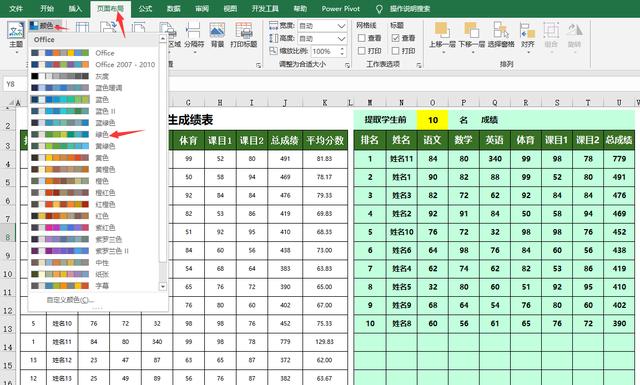Click the Name Box showing Y8

coord(16,84)
